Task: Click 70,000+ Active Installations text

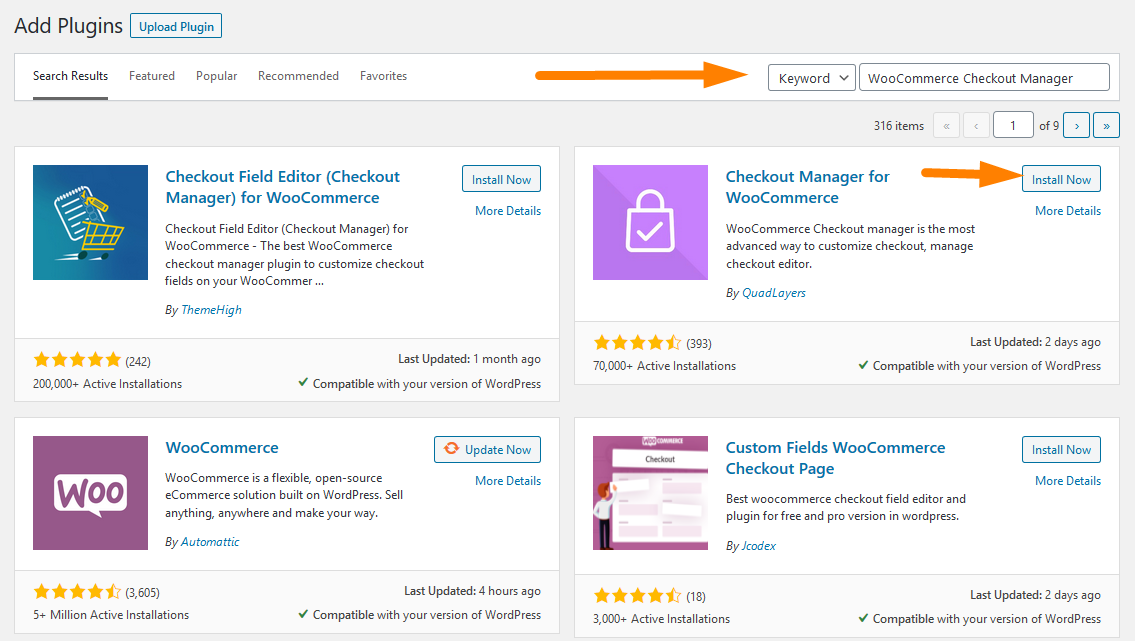Action: point(664,365)
